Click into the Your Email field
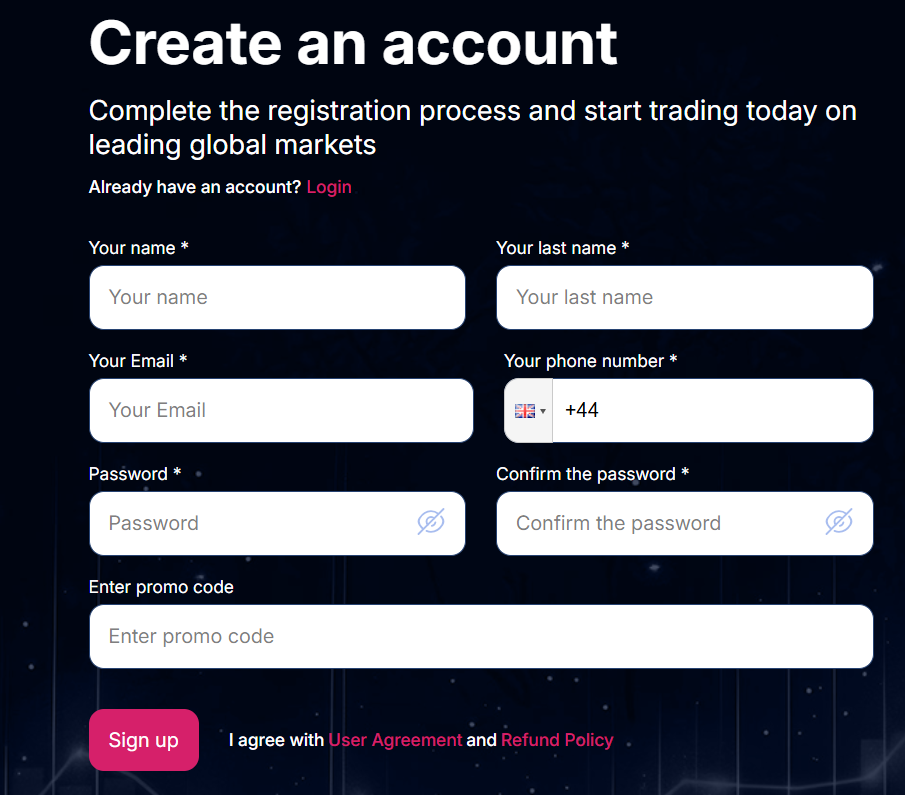The width and height of the screenshot is (905, 795). [281, 410]
